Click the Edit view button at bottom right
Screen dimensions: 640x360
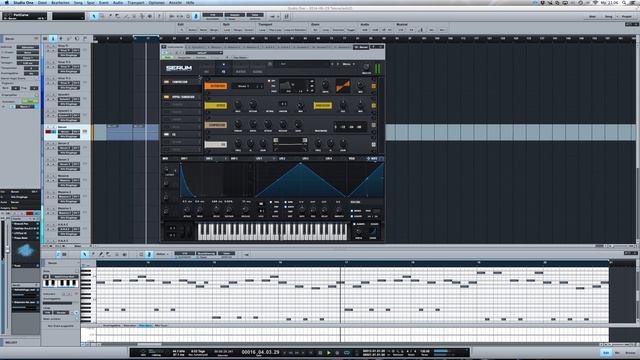pos(606,353)
